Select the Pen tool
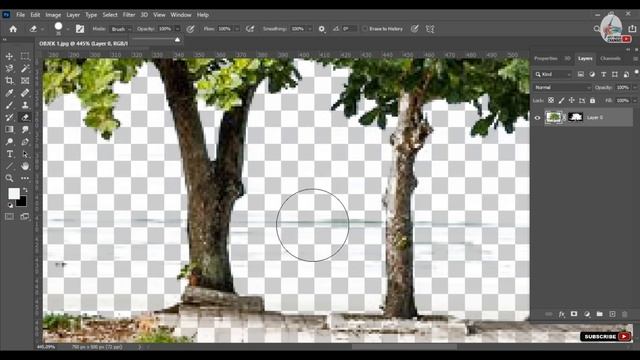640x360 pixels. click(25, 142)
